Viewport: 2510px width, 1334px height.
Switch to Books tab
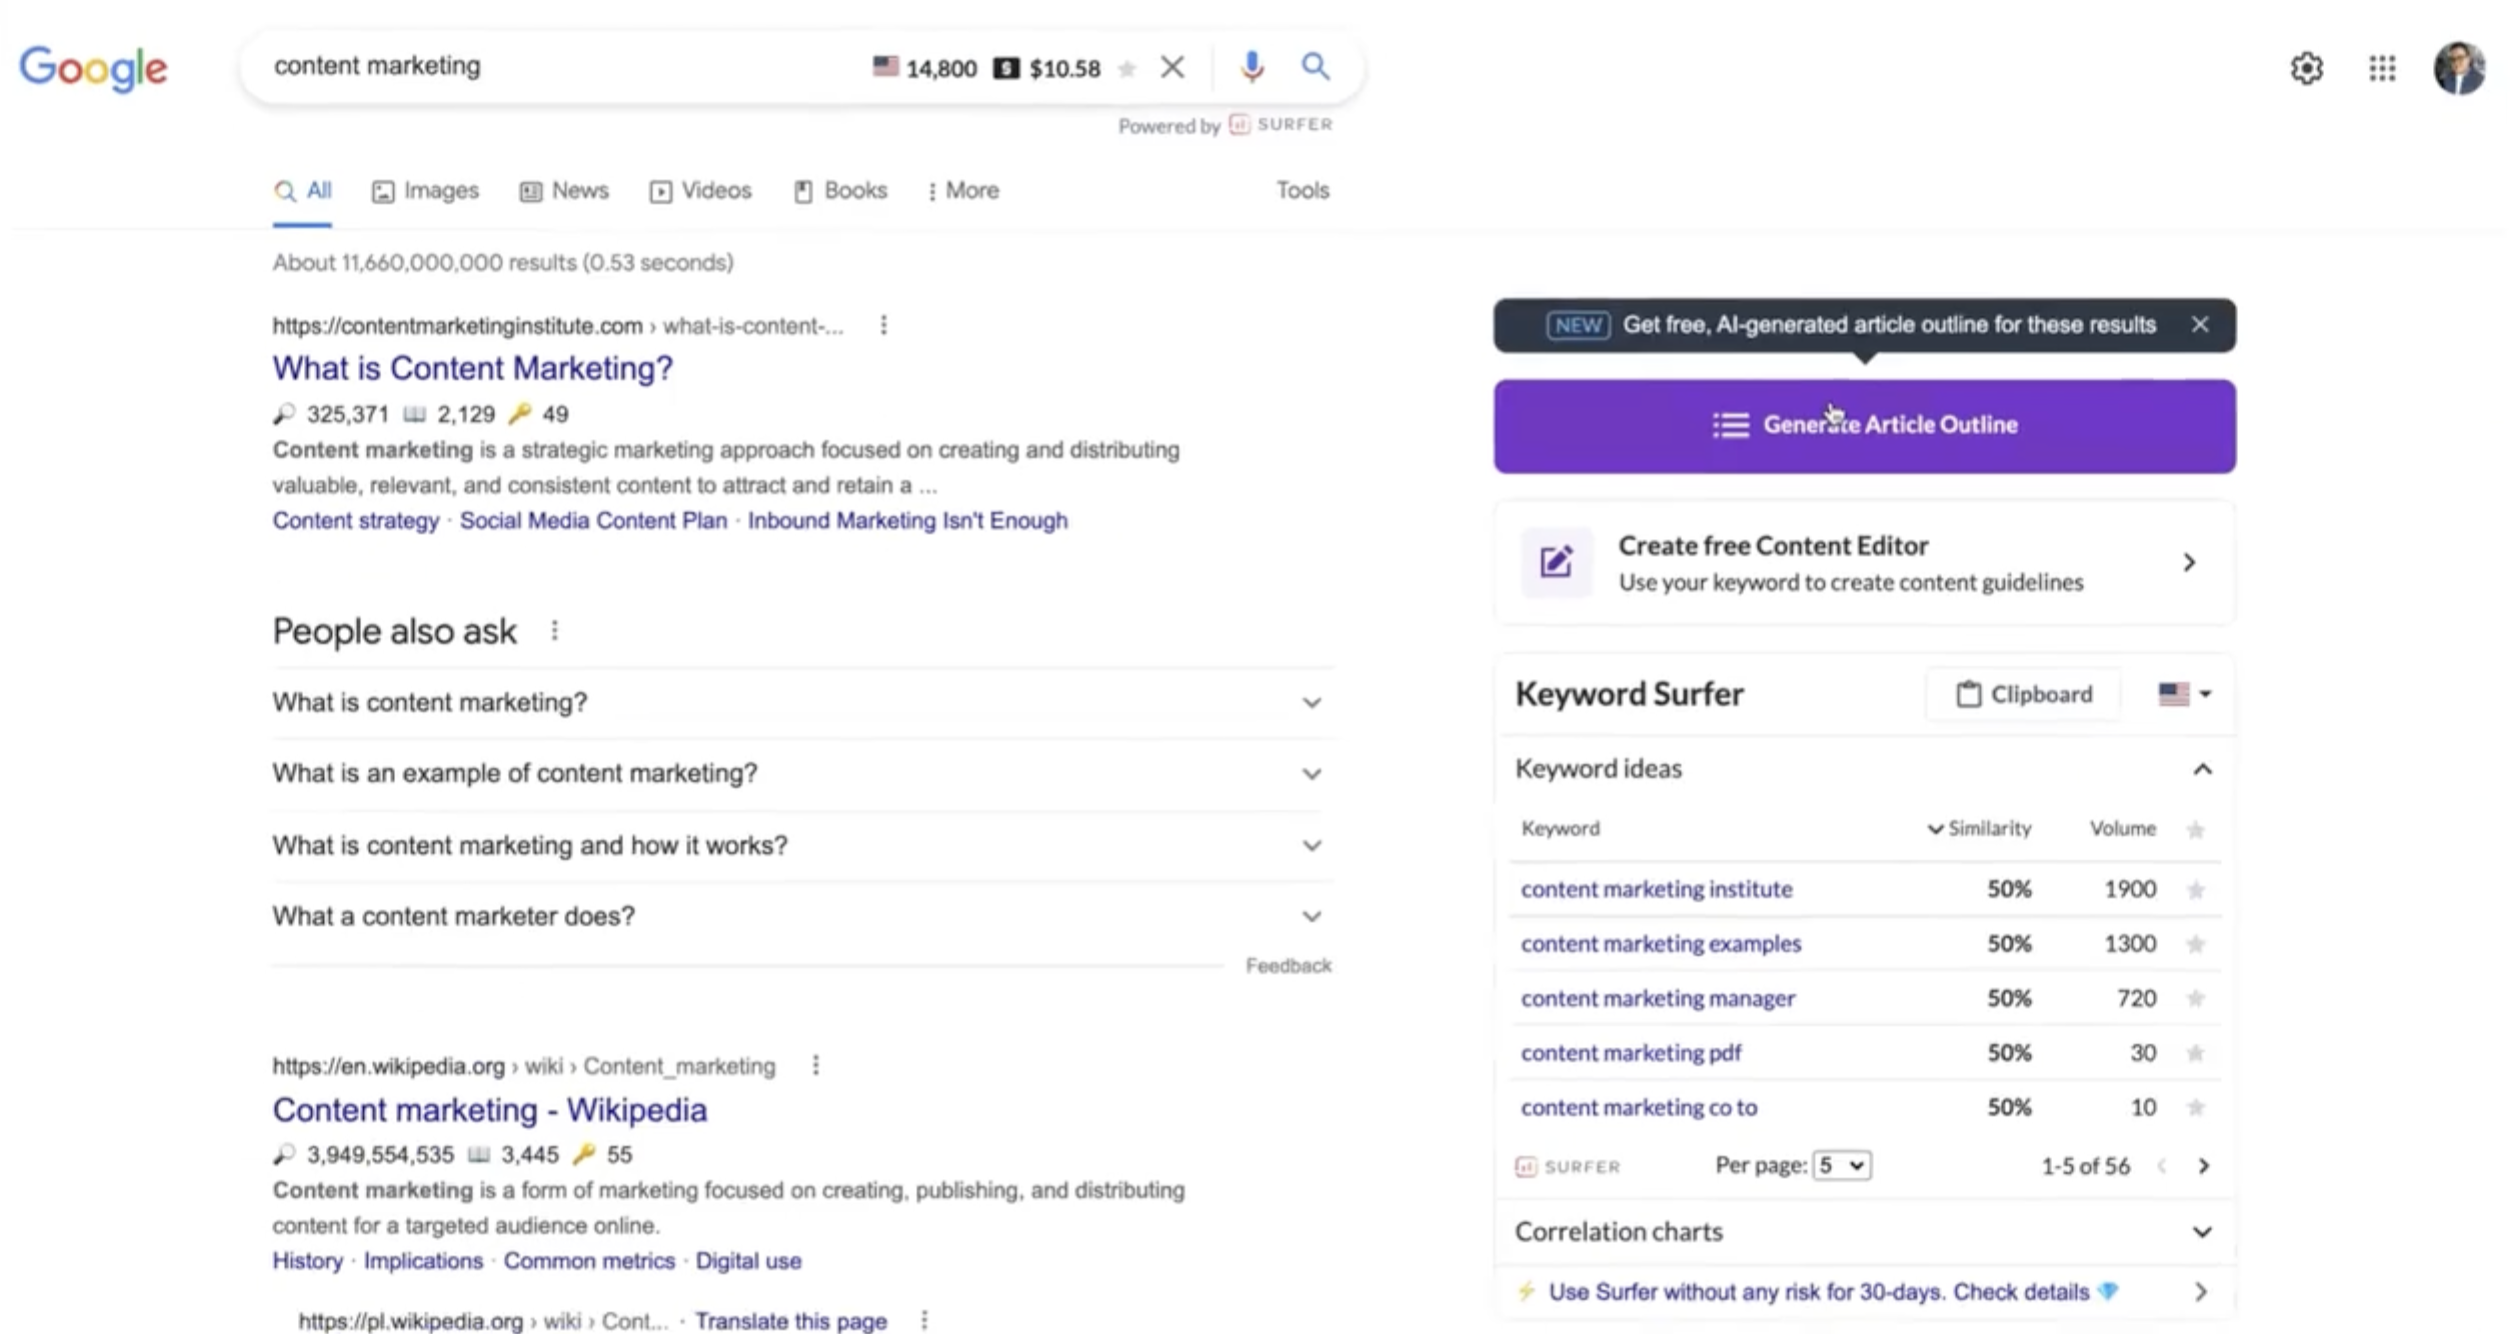pos(840,191)
